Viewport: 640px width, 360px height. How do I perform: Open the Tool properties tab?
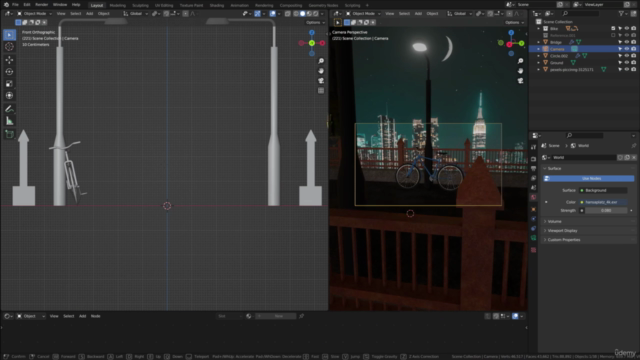533,147
